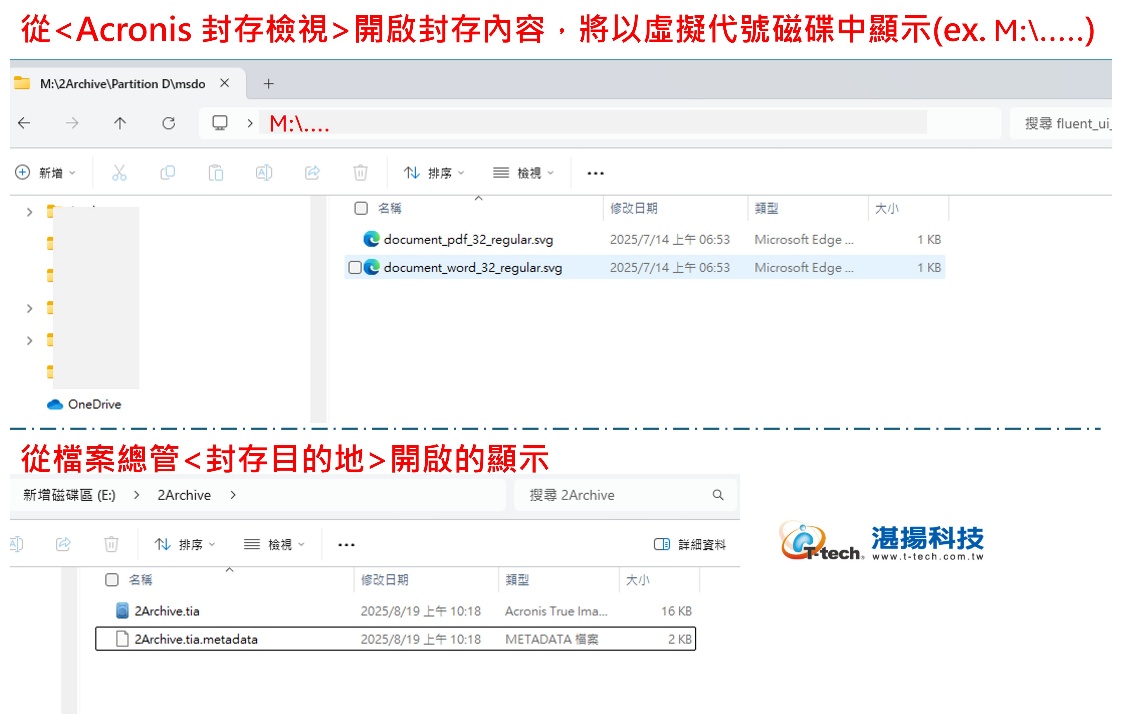Sort lower list by 類型 column
The image size is (1125, 714).
pos(517,580)
